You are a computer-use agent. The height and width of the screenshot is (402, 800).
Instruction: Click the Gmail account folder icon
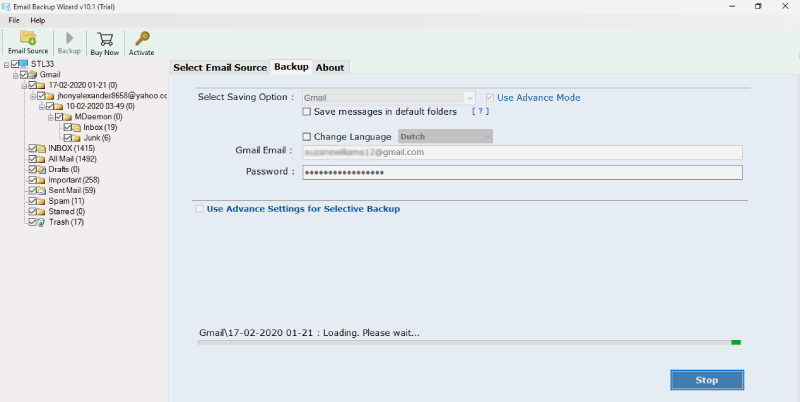pos(33,74)
